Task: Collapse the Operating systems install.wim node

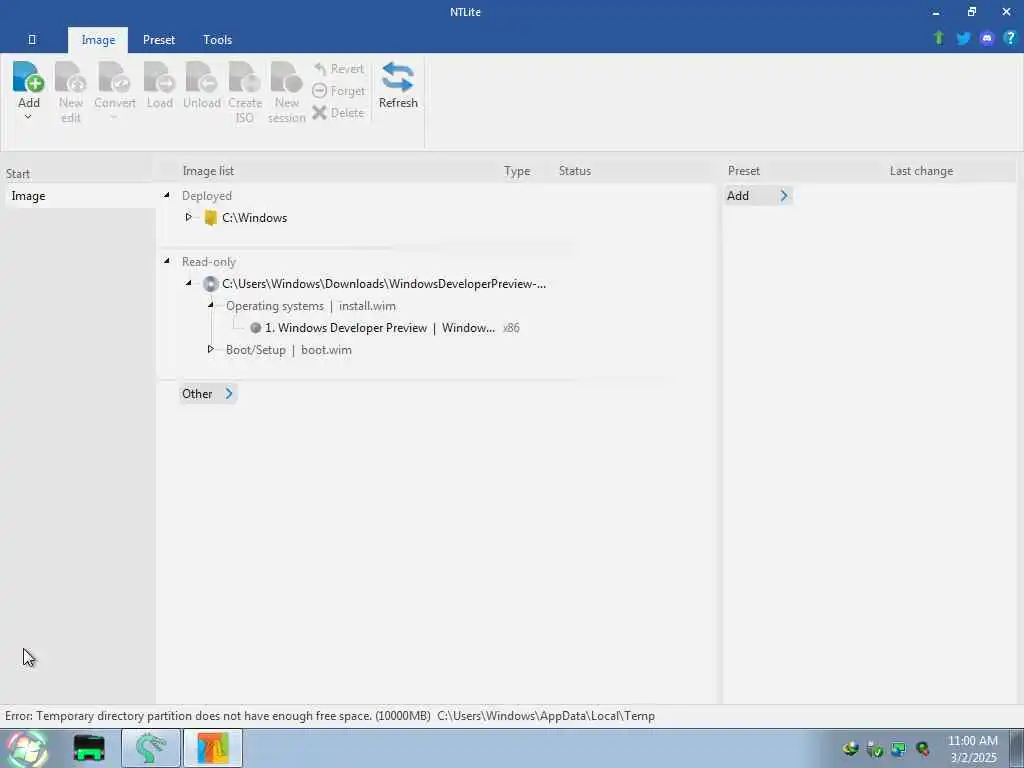Action: 211,305
